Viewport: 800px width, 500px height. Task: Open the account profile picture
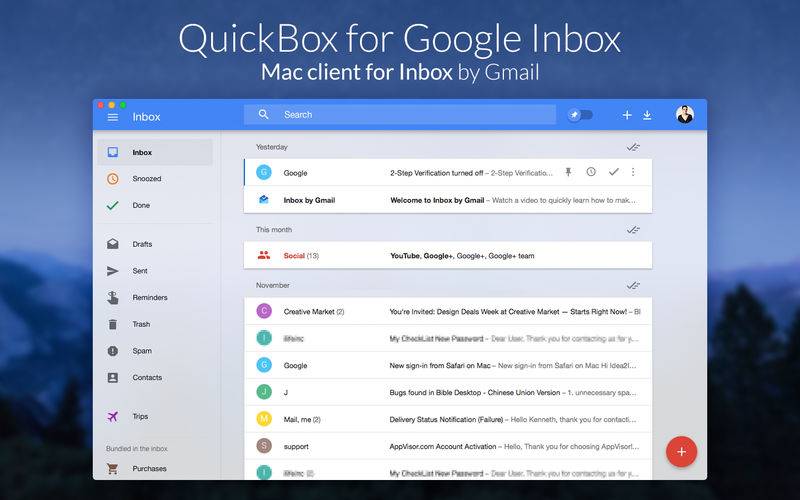point(685,115)
